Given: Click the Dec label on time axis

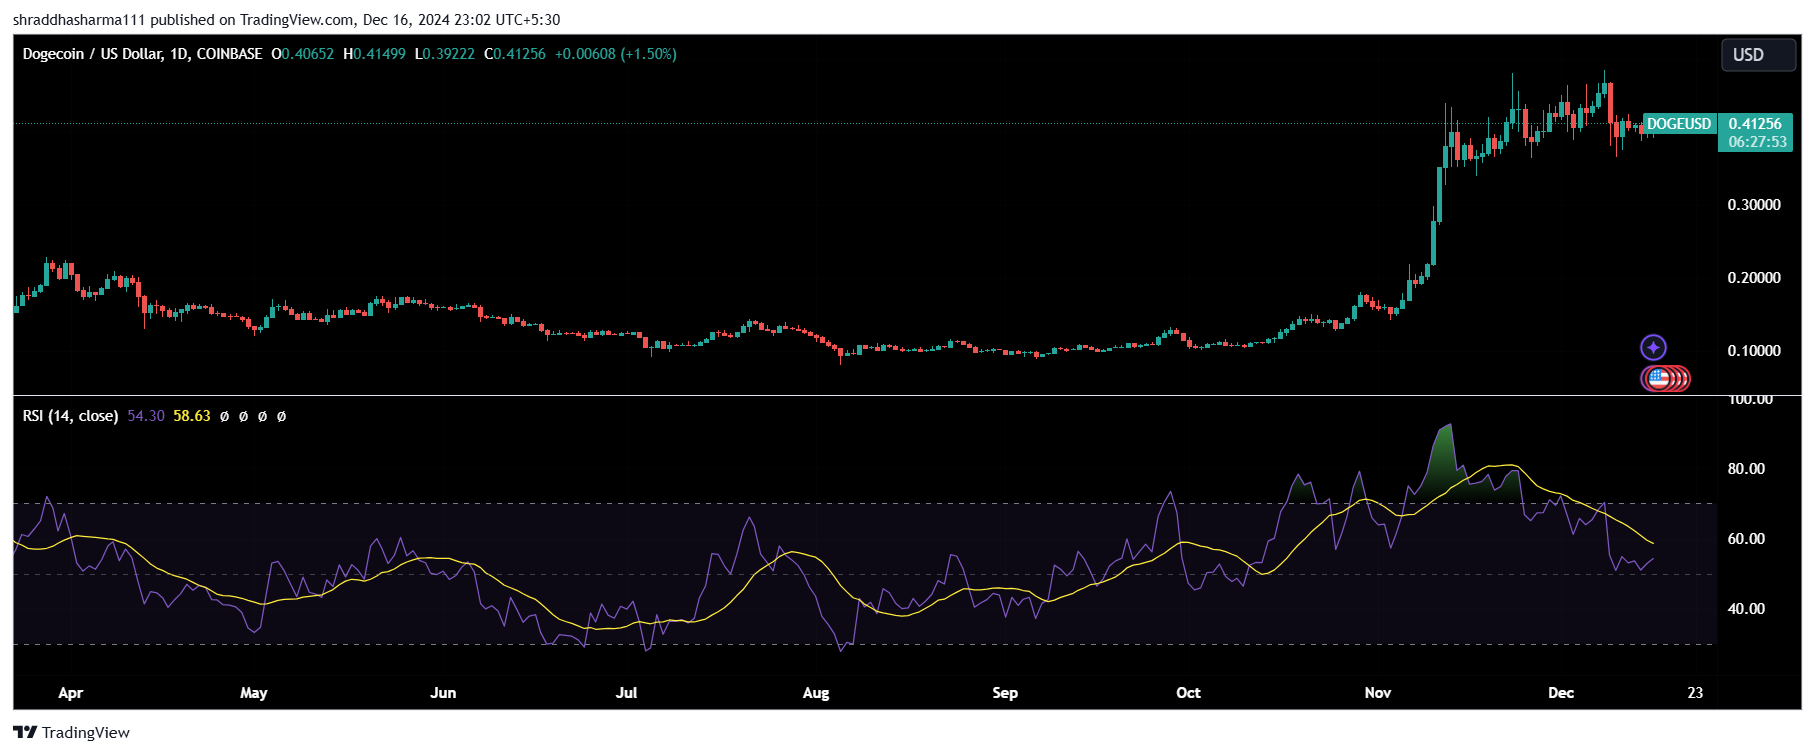Looking at the screenshot, I should 1561,693.
